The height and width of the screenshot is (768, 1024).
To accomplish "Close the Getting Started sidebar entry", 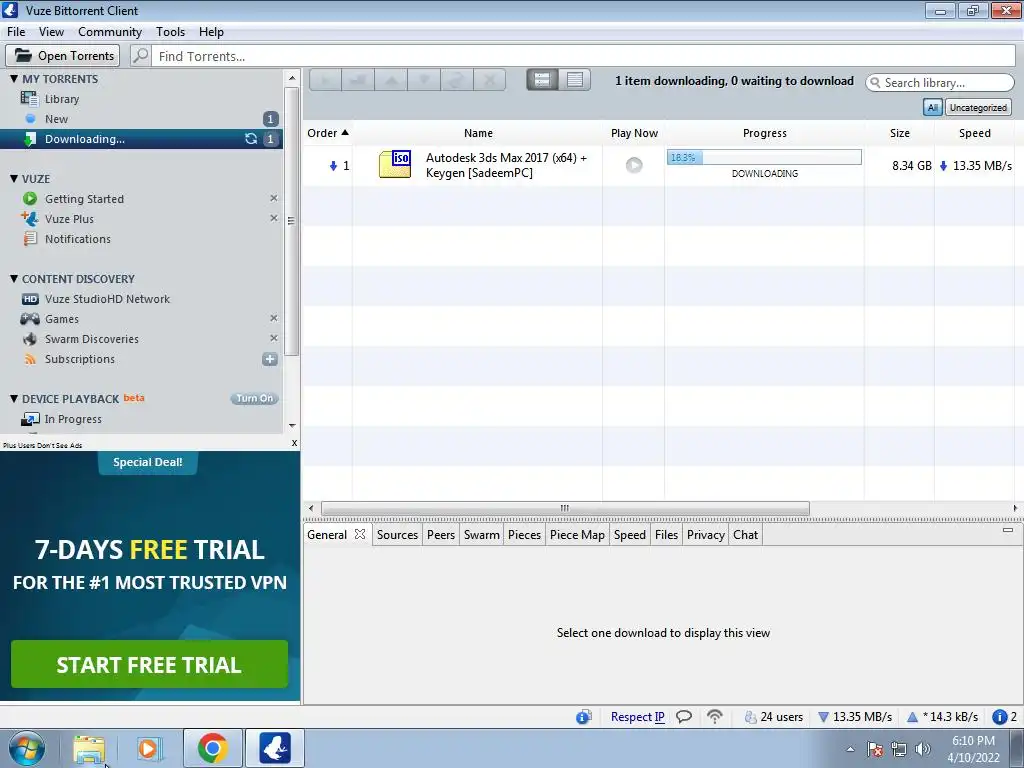I will coord(274,198).
